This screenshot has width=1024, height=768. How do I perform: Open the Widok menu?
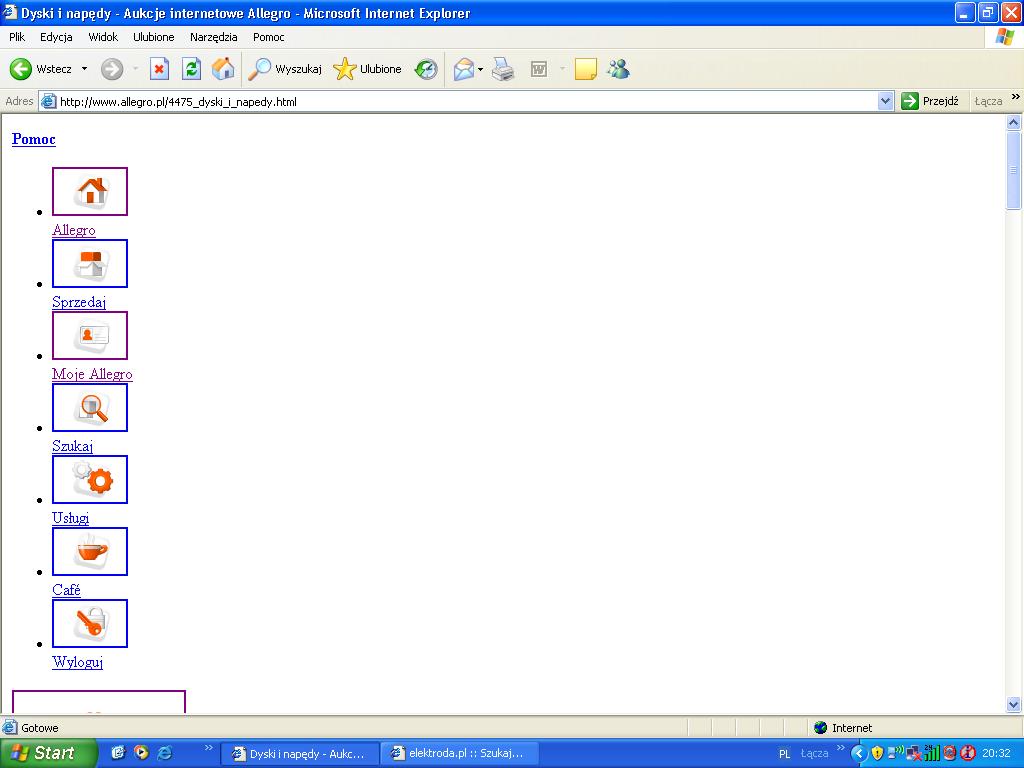click(103, 37)
